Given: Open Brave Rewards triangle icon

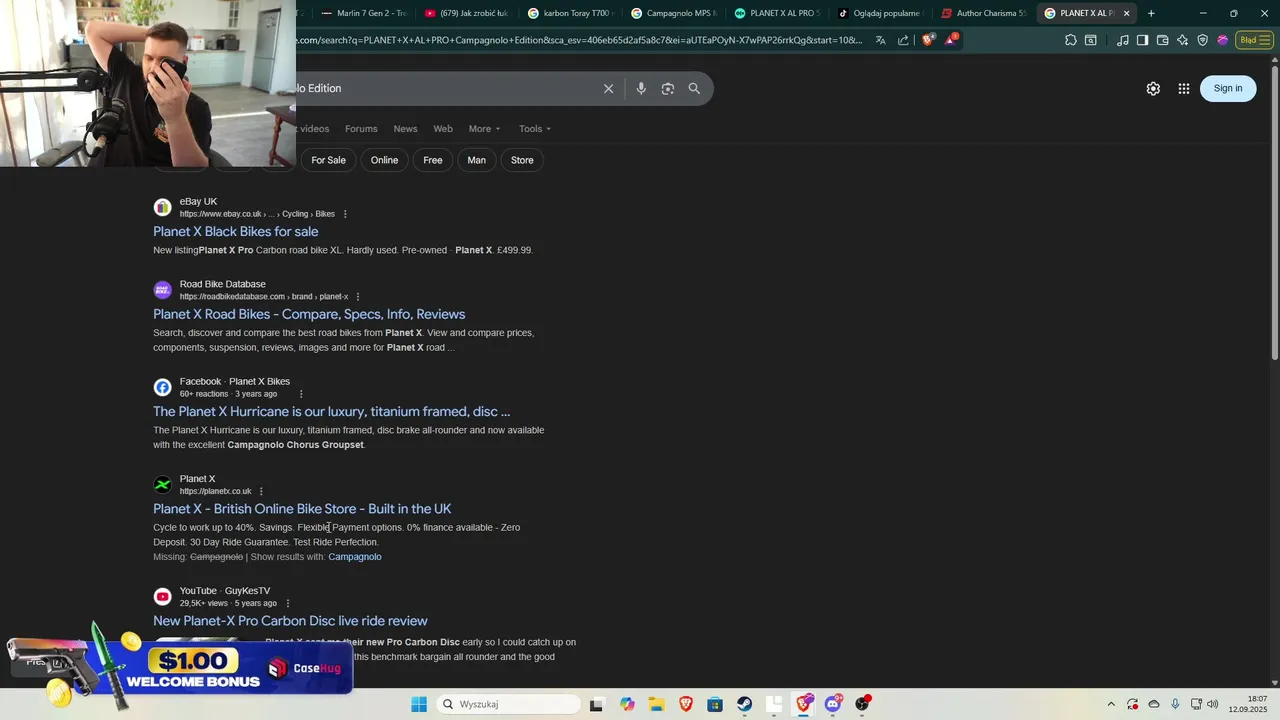Looking at the screenshot, I should (x=952, y=40).
